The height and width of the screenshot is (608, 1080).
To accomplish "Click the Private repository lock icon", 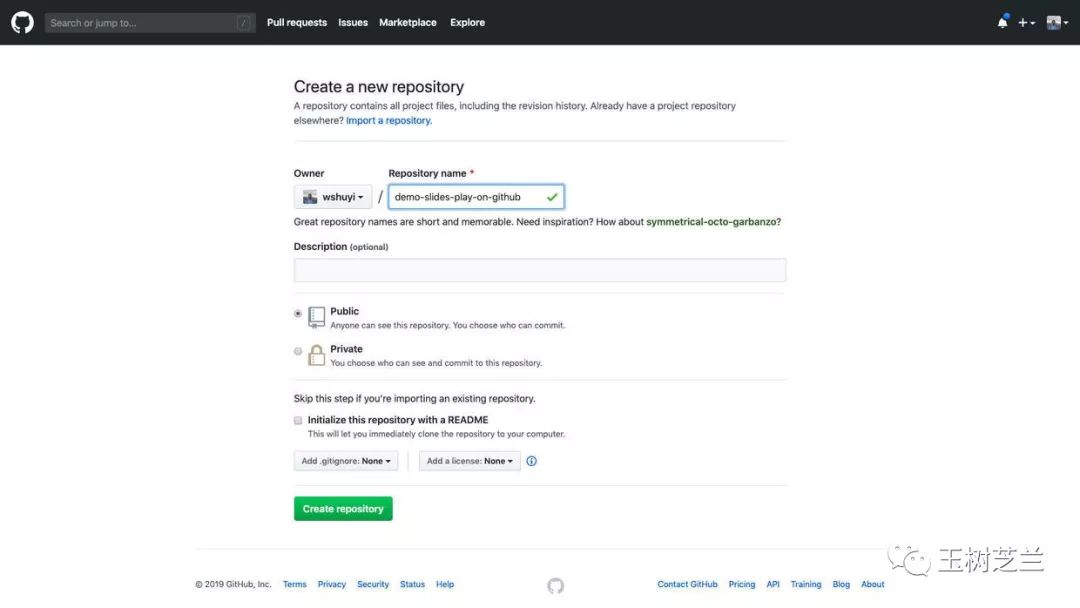I will tap(317, 354).
